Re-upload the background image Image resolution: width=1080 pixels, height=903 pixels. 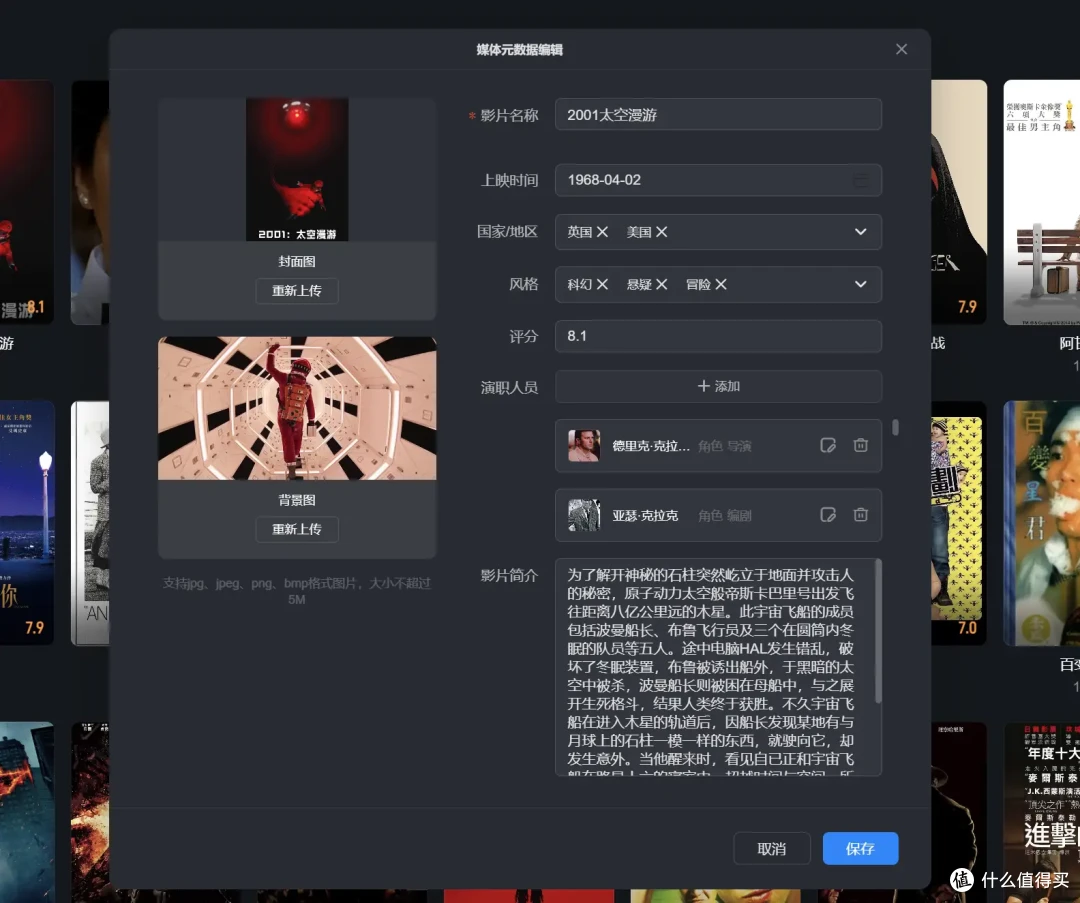click(297, 529)
